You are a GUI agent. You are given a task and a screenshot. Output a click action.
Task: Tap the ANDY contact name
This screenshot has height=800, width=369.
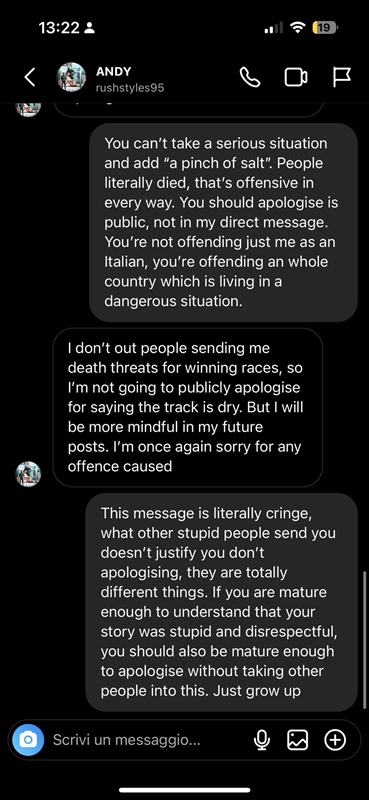[x=113, y=71]
